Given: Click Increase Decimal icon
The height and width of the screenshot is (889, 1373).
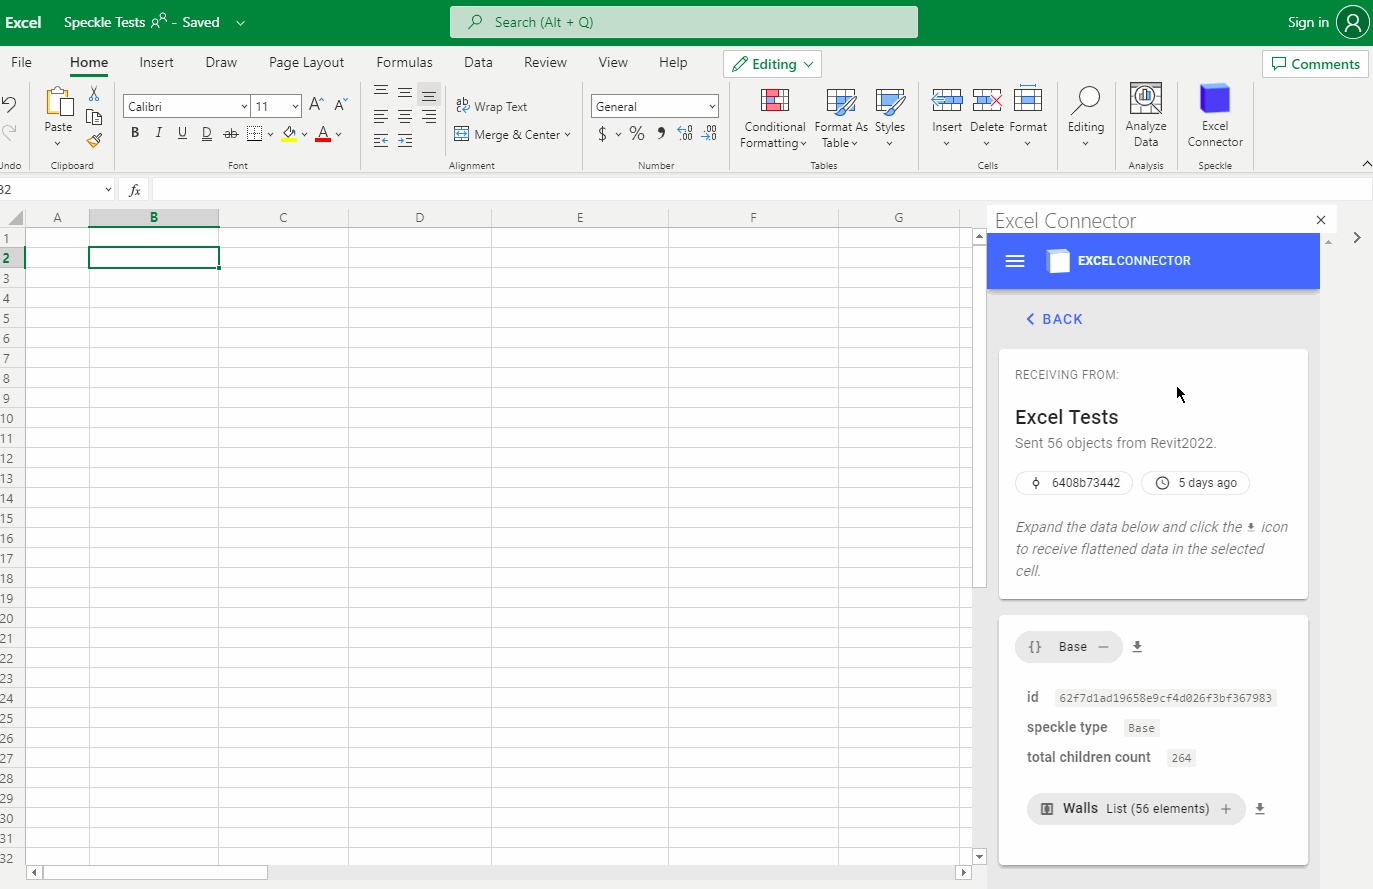Looking at the screenshot, I should click(x=685, y=133).
